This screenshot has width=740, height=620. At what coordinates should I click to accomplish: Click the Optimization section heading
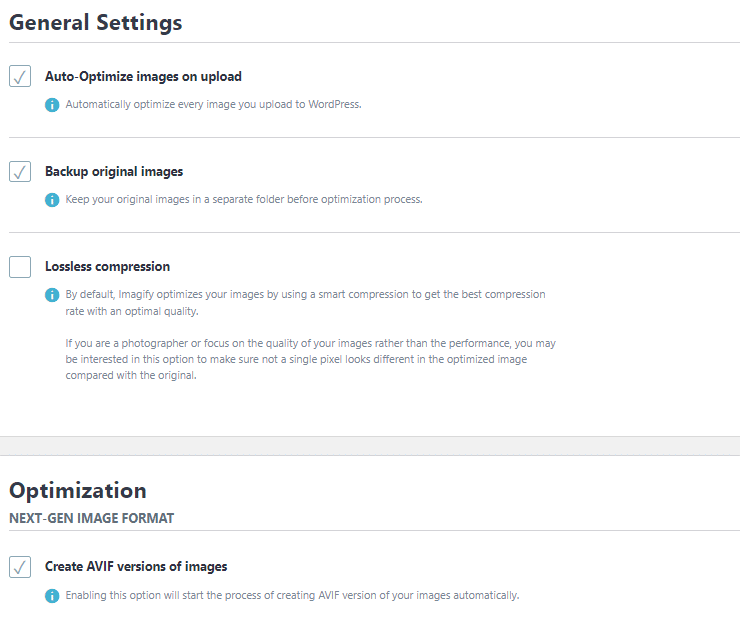pyautogui.click(x=78, y=490)
